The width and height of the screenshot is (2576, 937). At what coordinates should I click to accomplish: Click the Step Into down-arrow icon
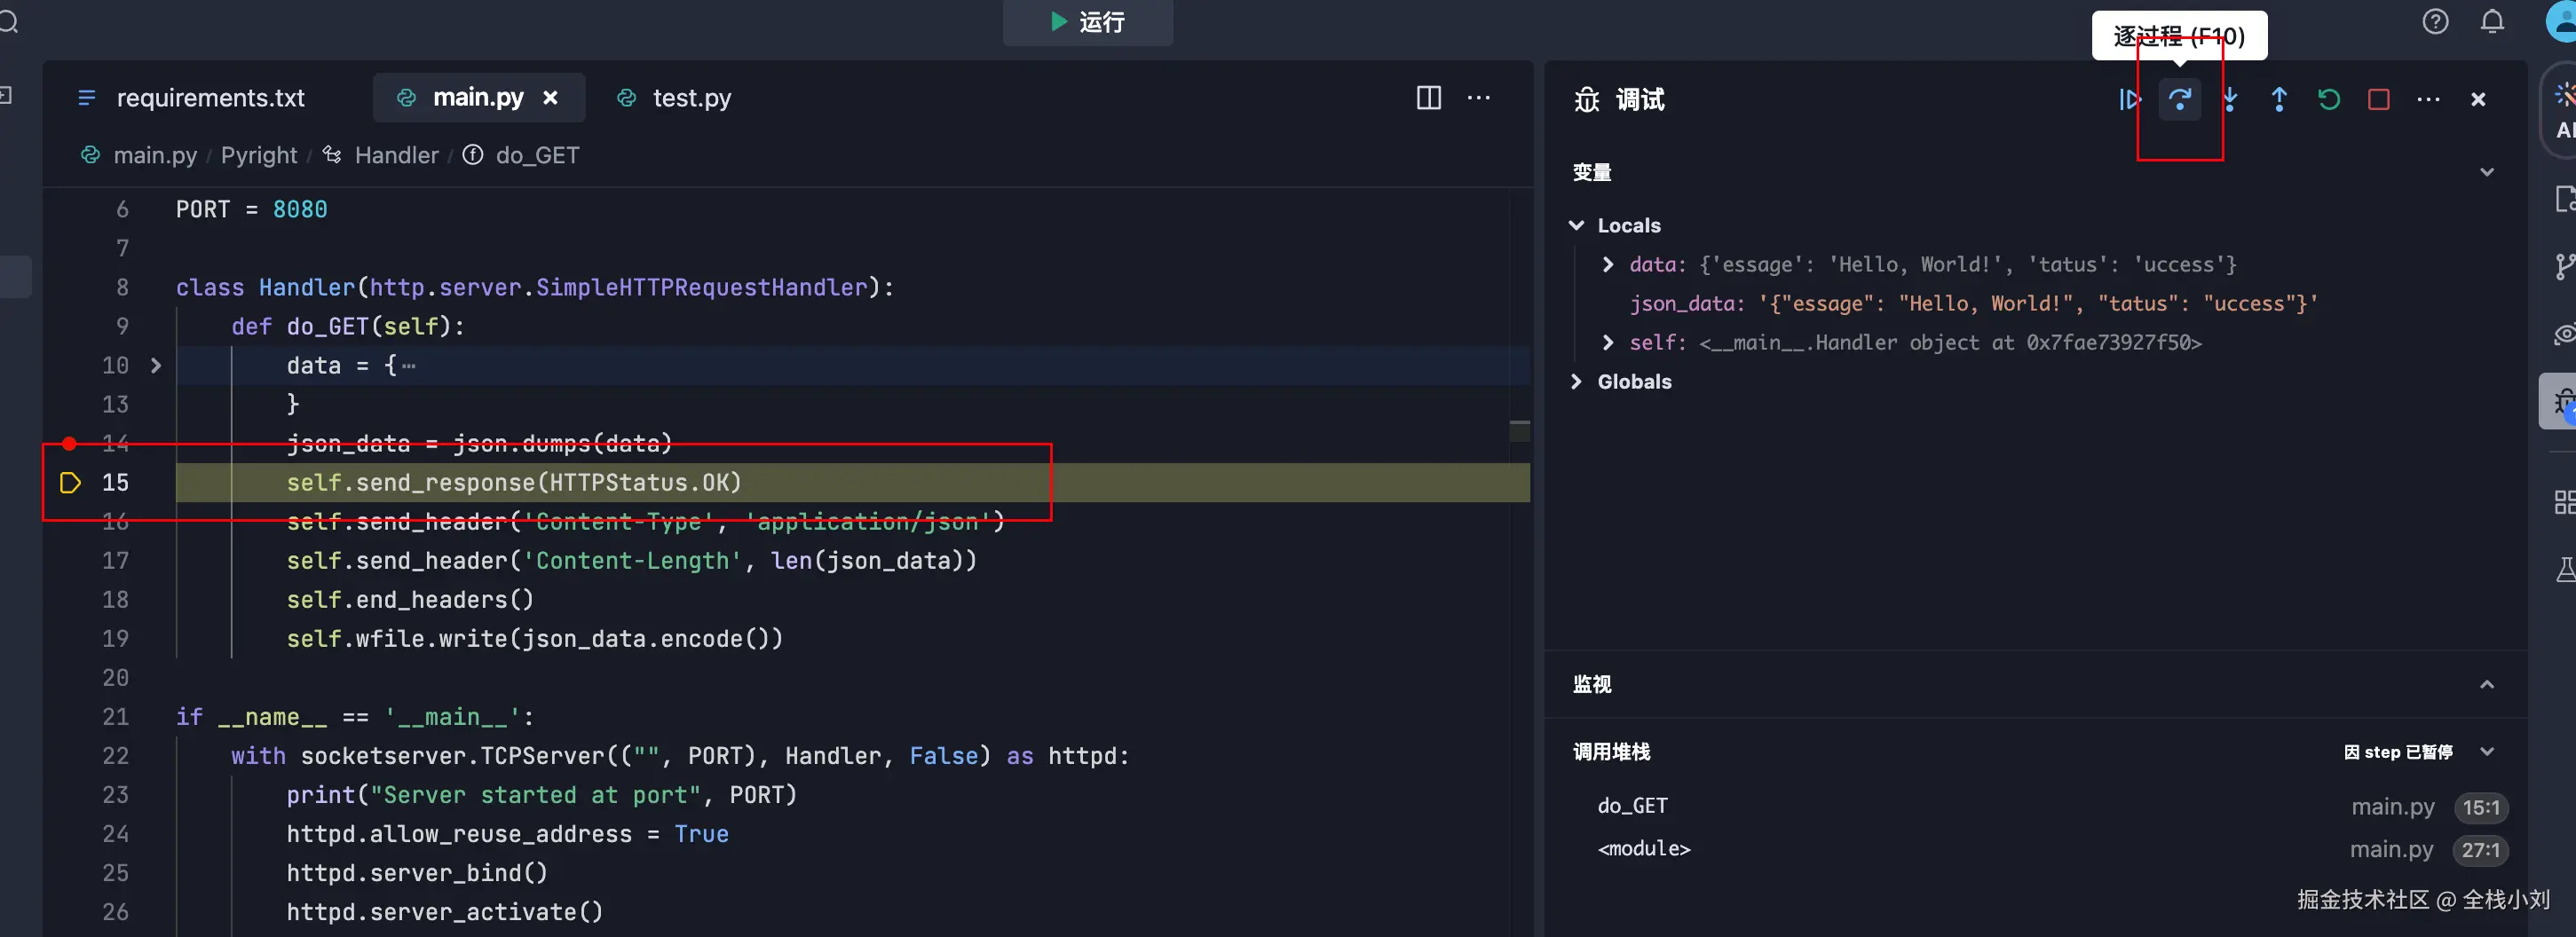[2229, 99]
